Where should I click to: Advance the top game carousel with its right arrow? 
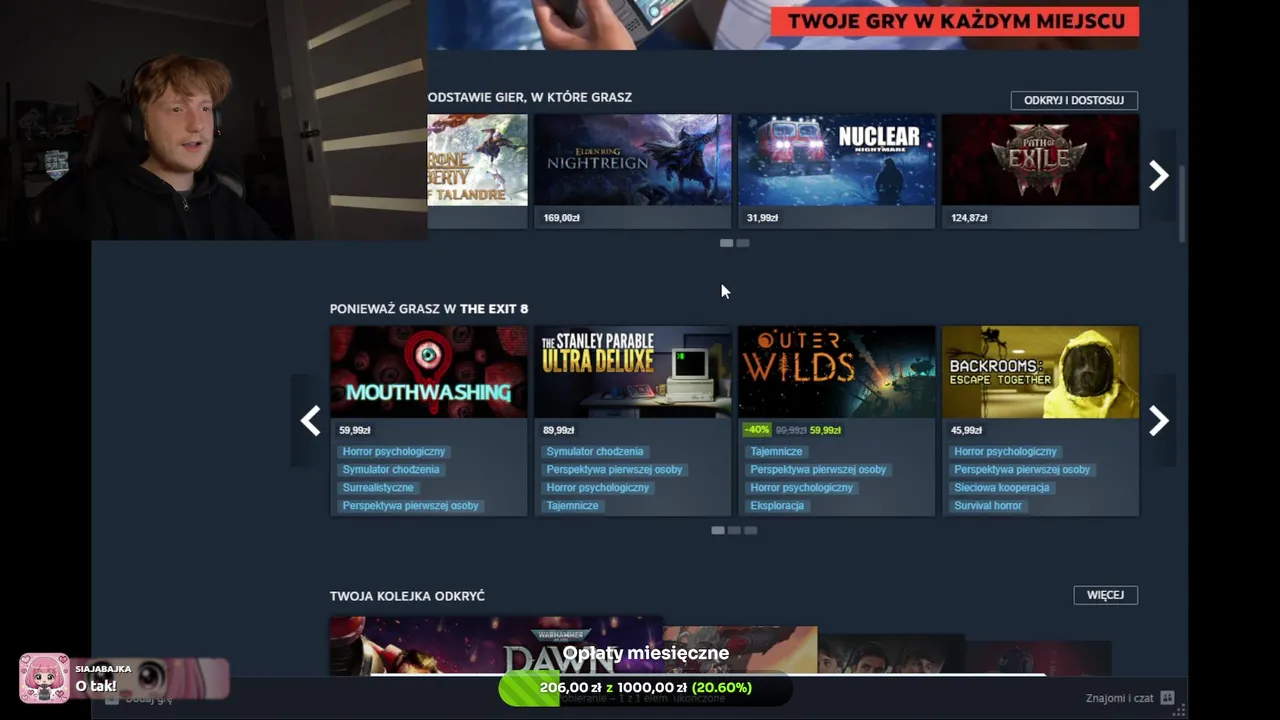click(1159, 176)
